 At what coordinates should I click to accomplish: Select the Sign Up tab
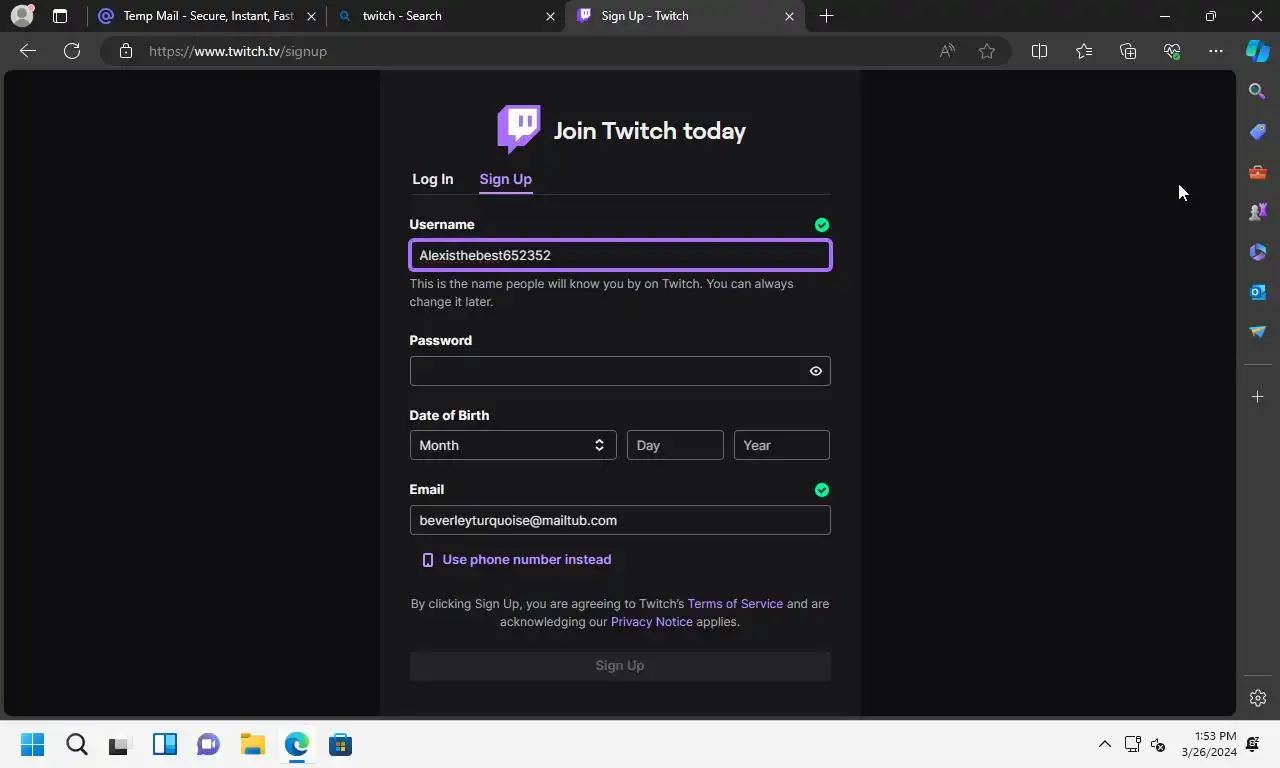point(505,179)
